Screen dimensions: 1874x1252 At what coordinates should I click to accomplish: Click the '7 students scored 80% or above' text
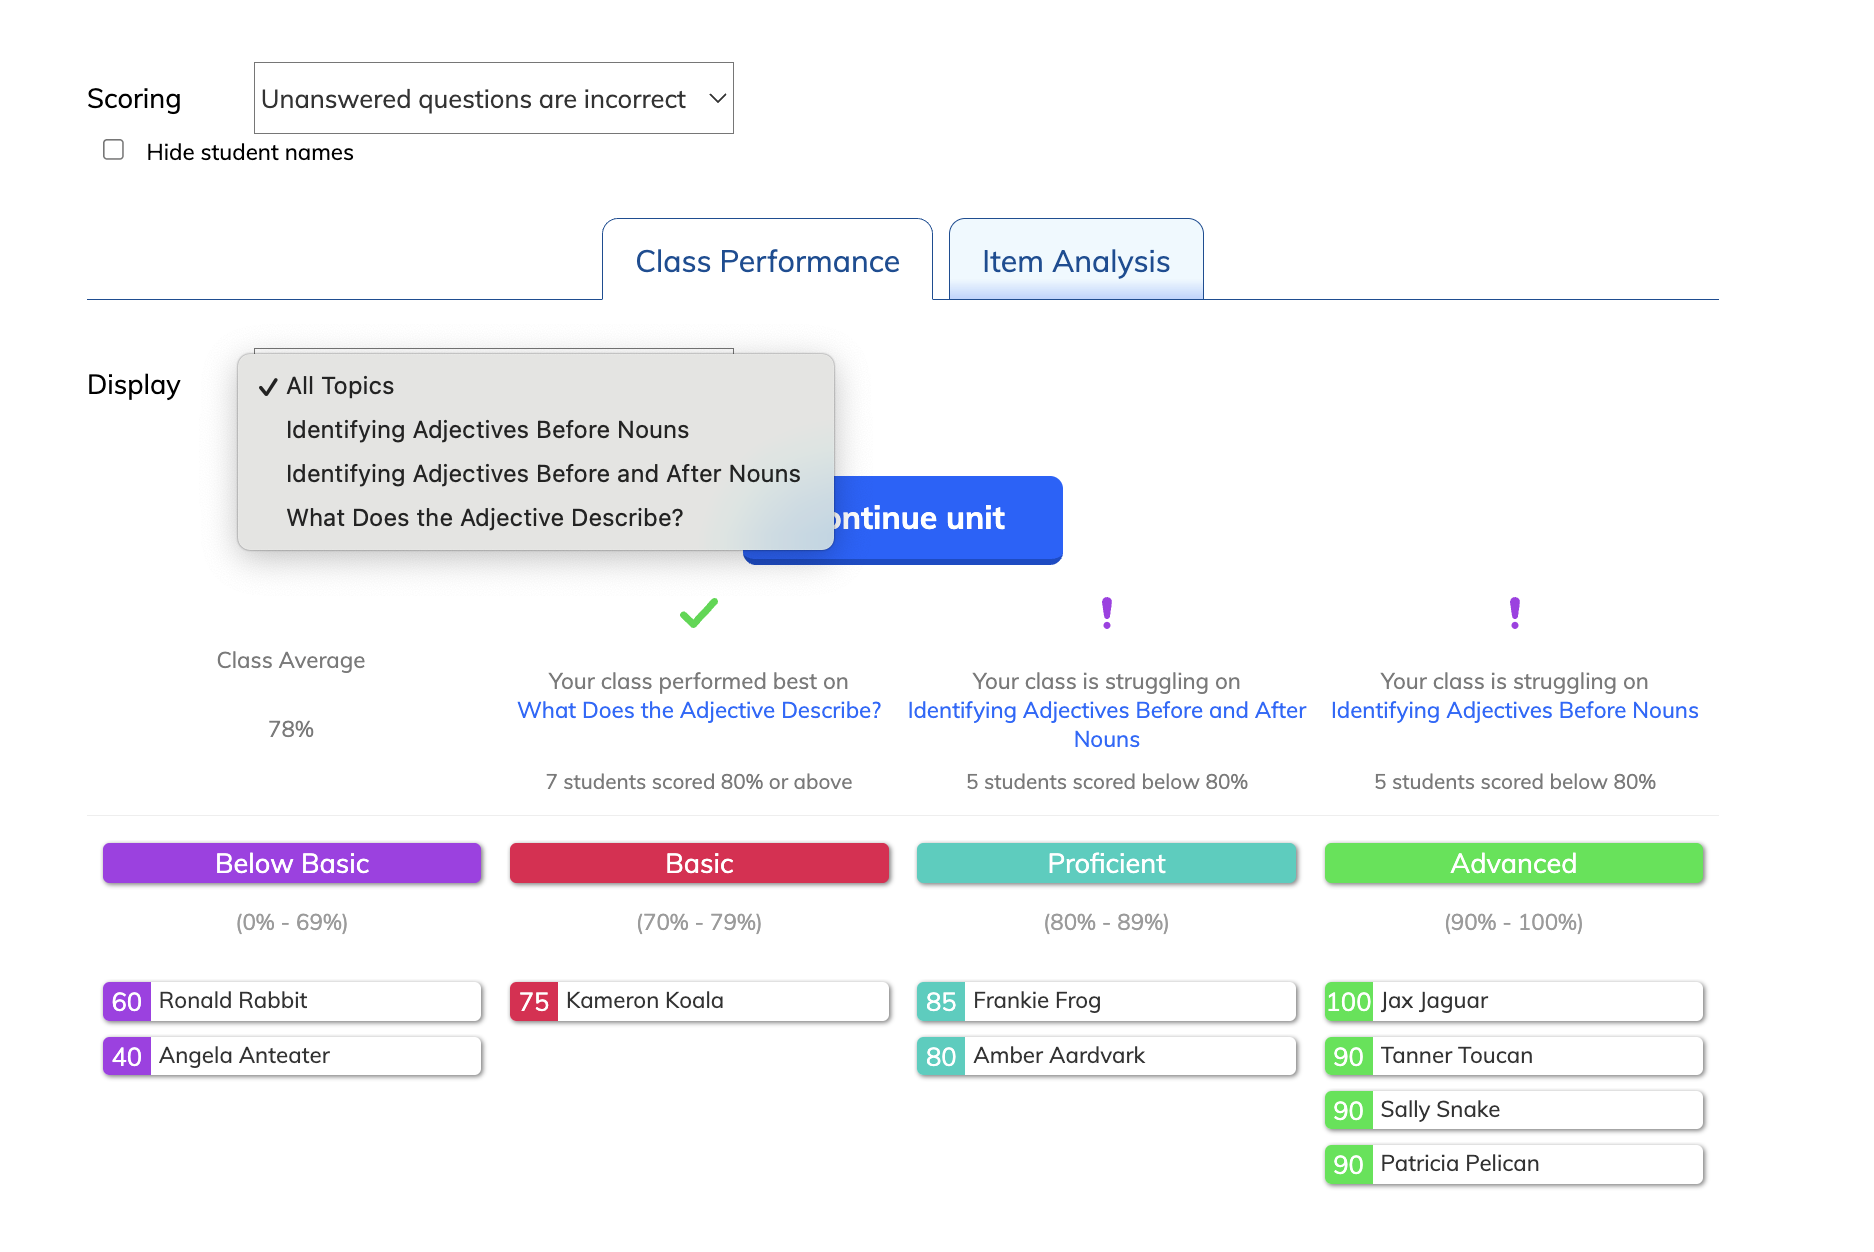coord(699,782)
